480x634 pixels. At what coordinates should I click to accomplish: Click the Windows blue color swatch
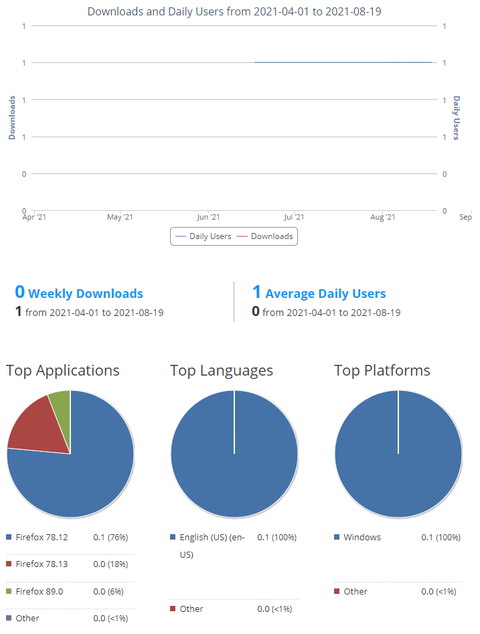(x=337, y=537)
